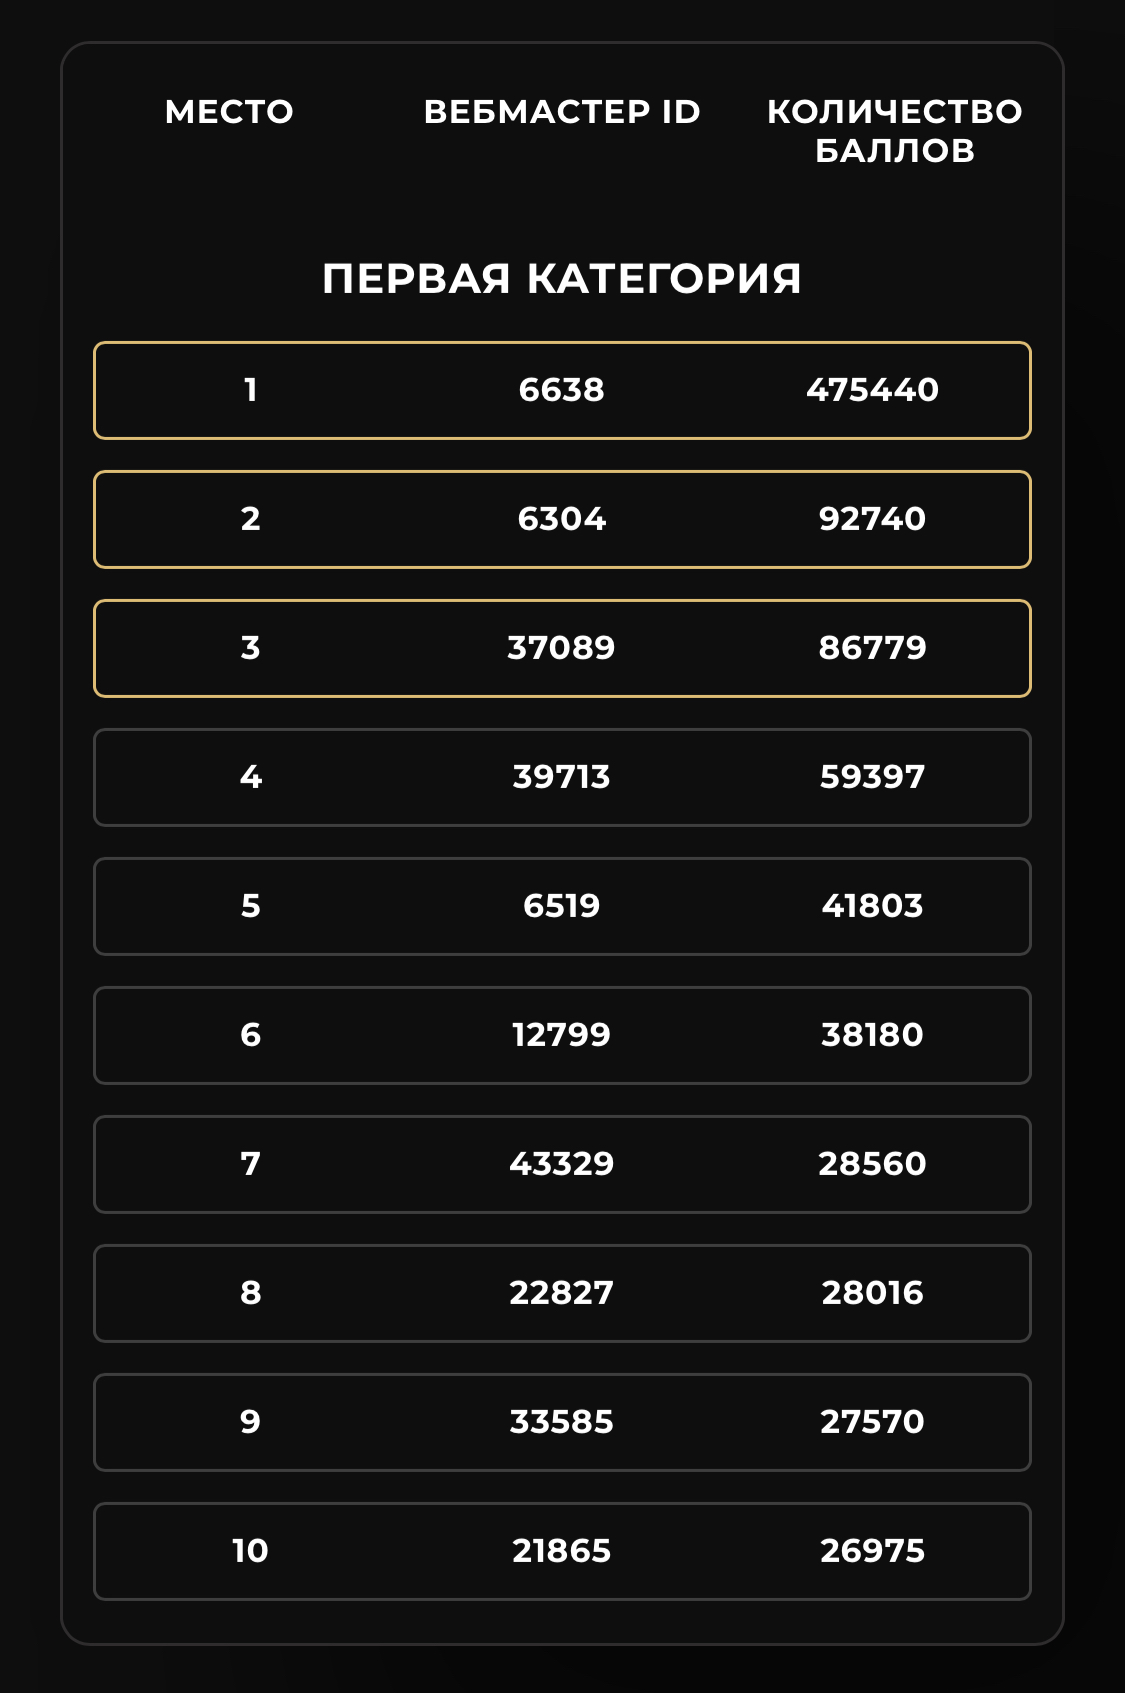Image resolution: width=1125 pixels, height=1693 pixels.
Task: Open webmaster ID 37089
Action: pyautogui.click(x=562, y=648)
